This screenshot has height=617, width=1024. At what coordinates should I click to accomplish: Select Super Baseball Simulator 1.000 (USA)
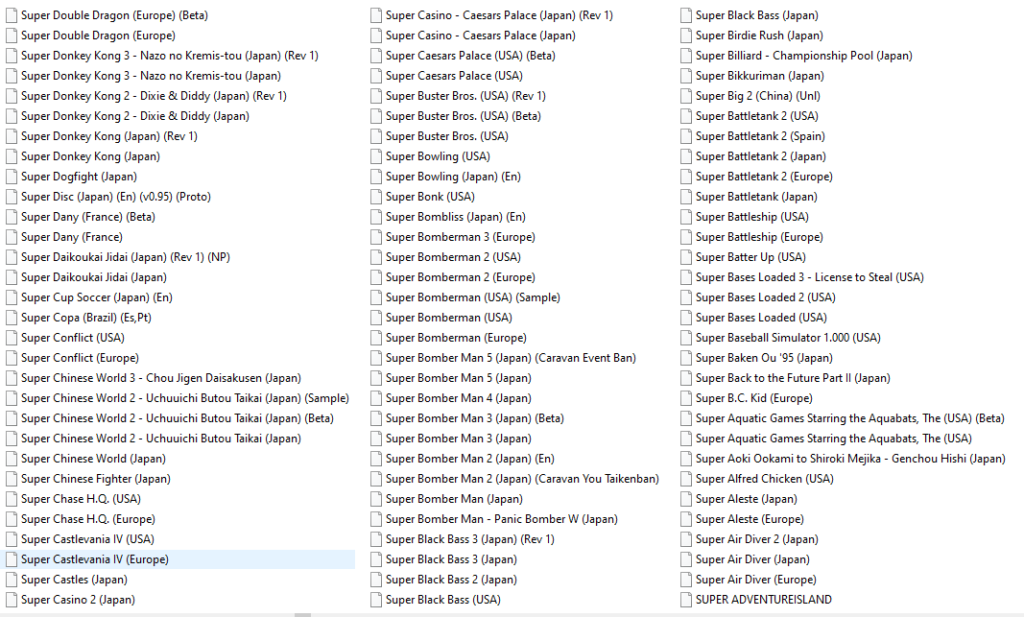point(788,338)
